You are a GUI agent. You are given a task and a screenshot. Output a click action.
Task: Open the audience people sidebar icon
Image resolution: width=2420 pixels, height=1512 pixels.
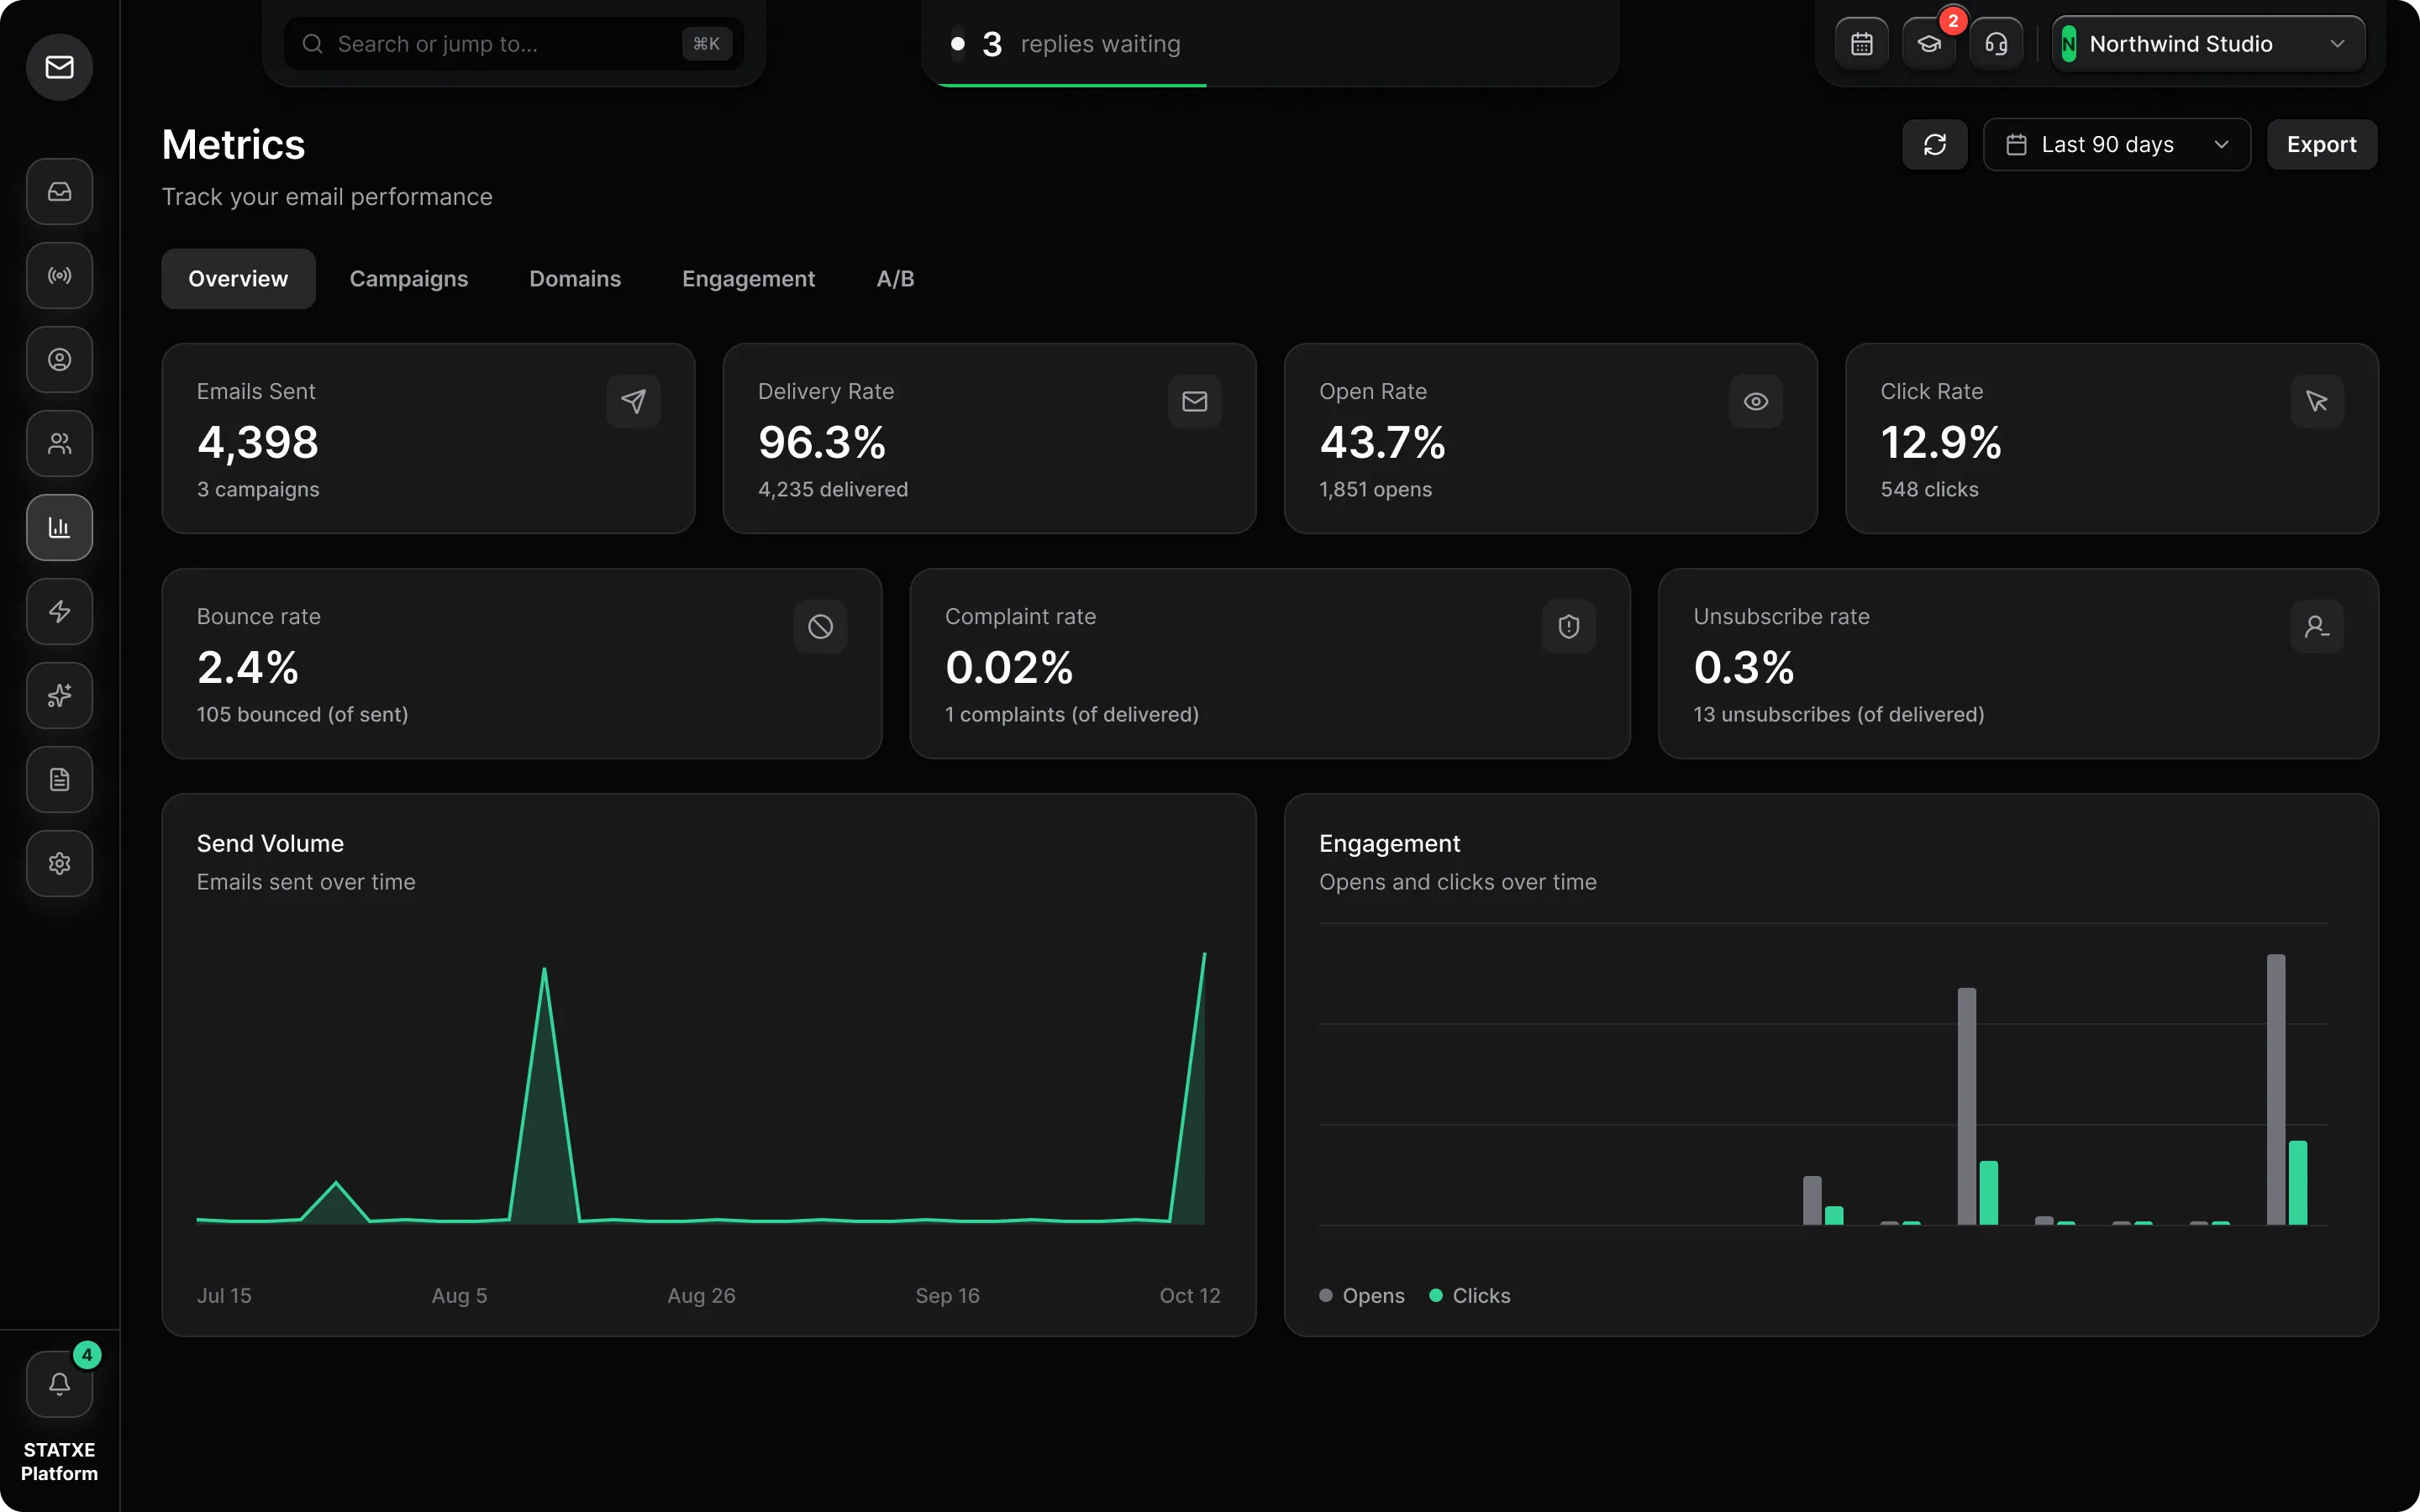click(x=59, y=443)
